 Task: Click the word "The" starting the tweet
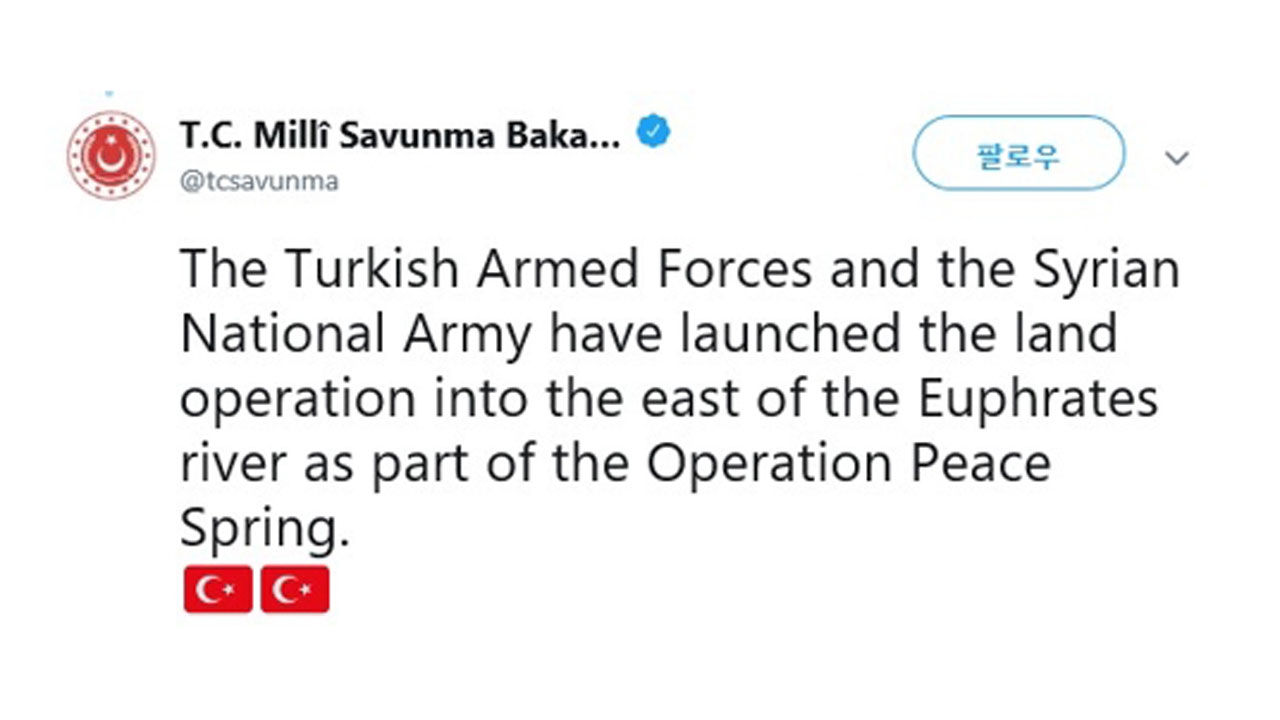[x=225, y=270]
